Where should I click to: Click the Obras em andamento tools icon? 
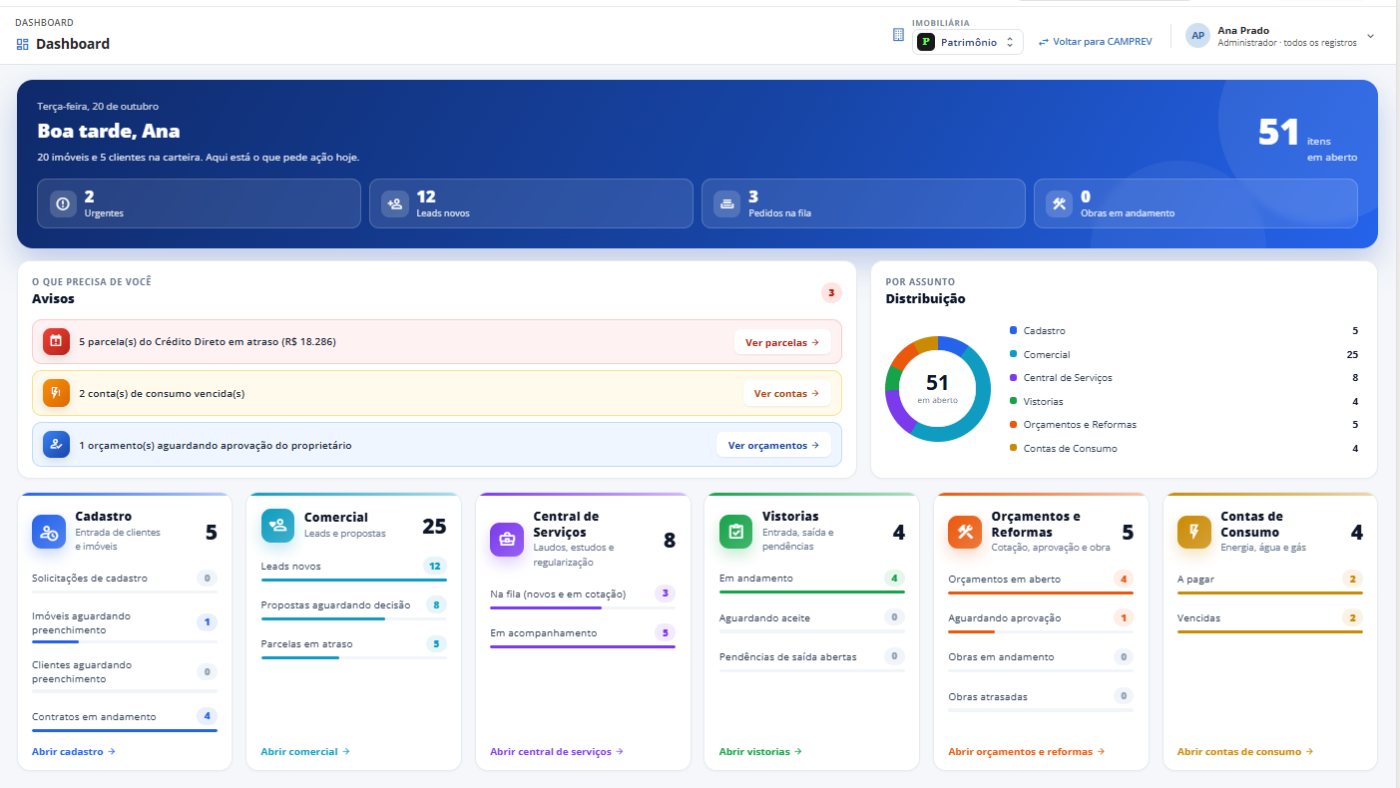click(1059, 204)
